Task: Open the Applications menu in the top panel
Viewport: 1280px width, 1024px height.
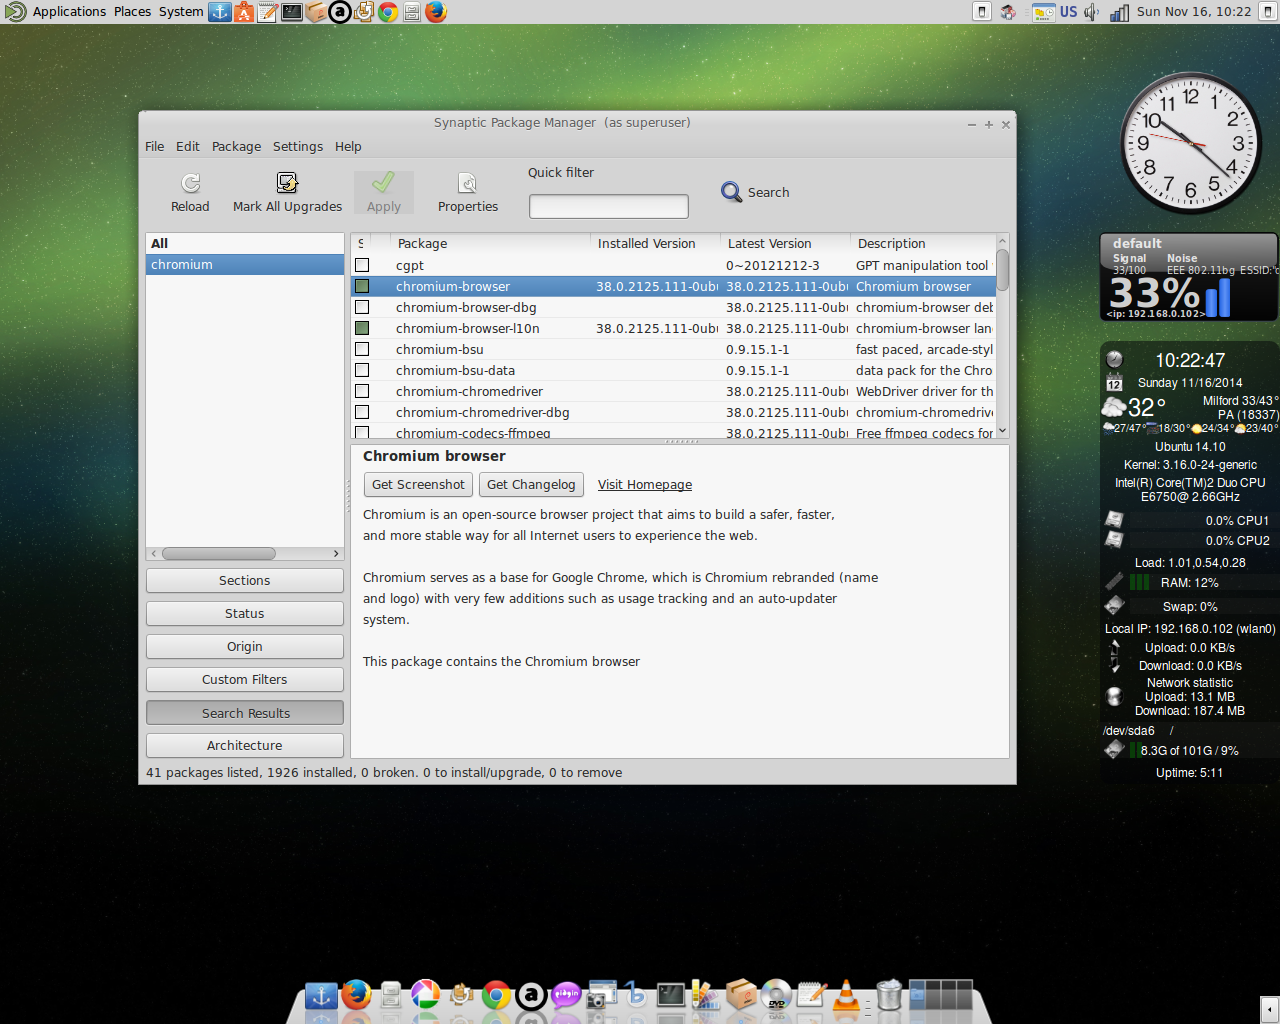Action: pyautogui.click(x=69, y=12)
